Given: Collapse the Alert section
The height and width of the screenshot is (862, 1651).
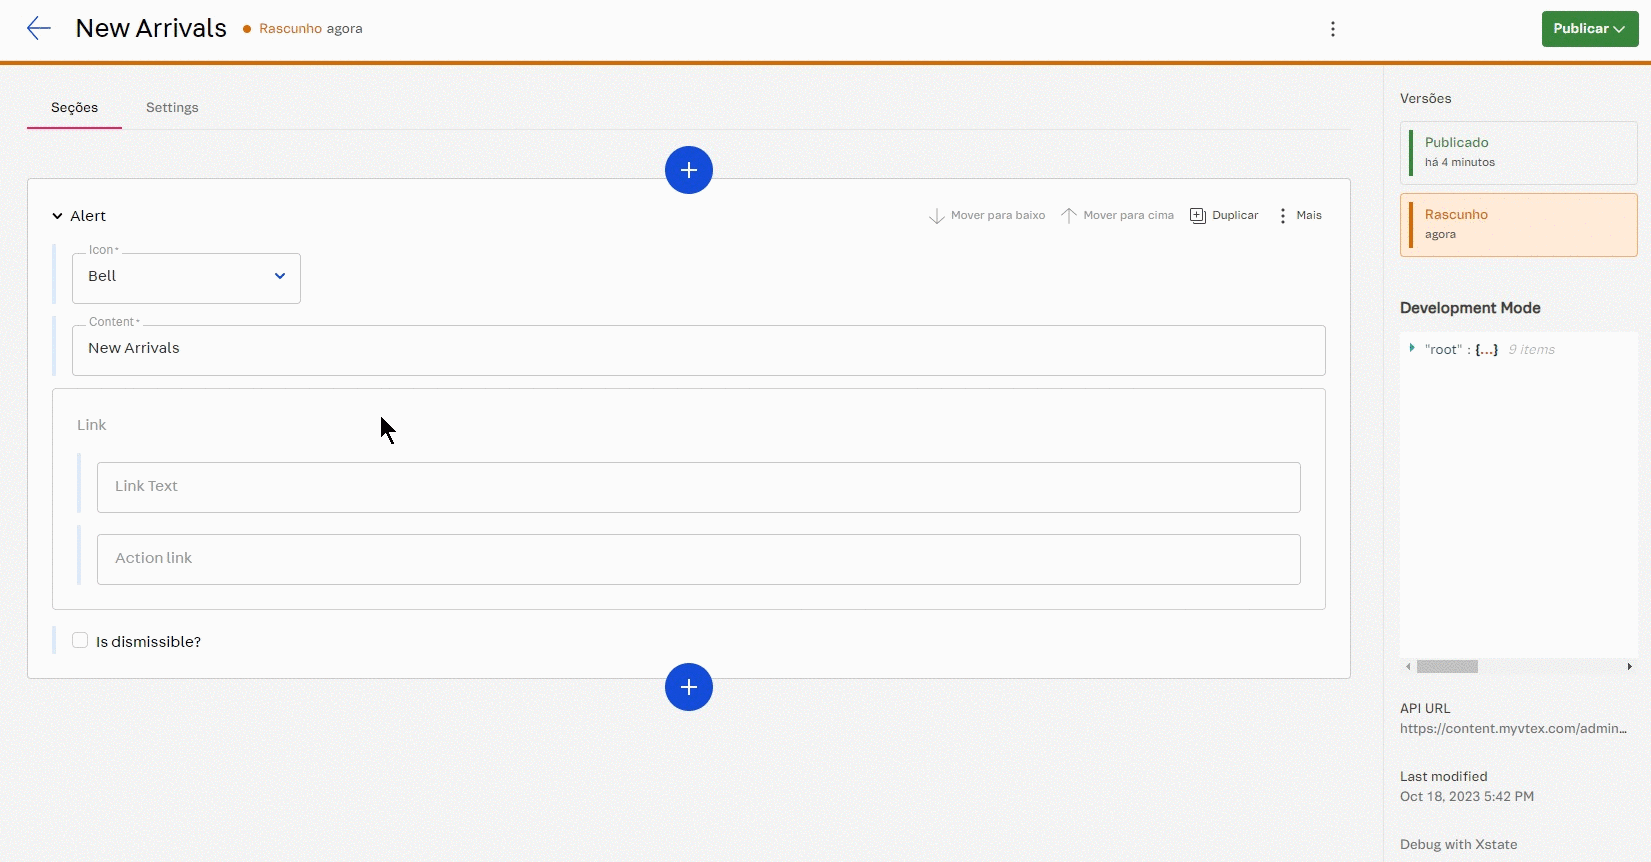Looking at the screenshot, I should click(x=58, y=216).
